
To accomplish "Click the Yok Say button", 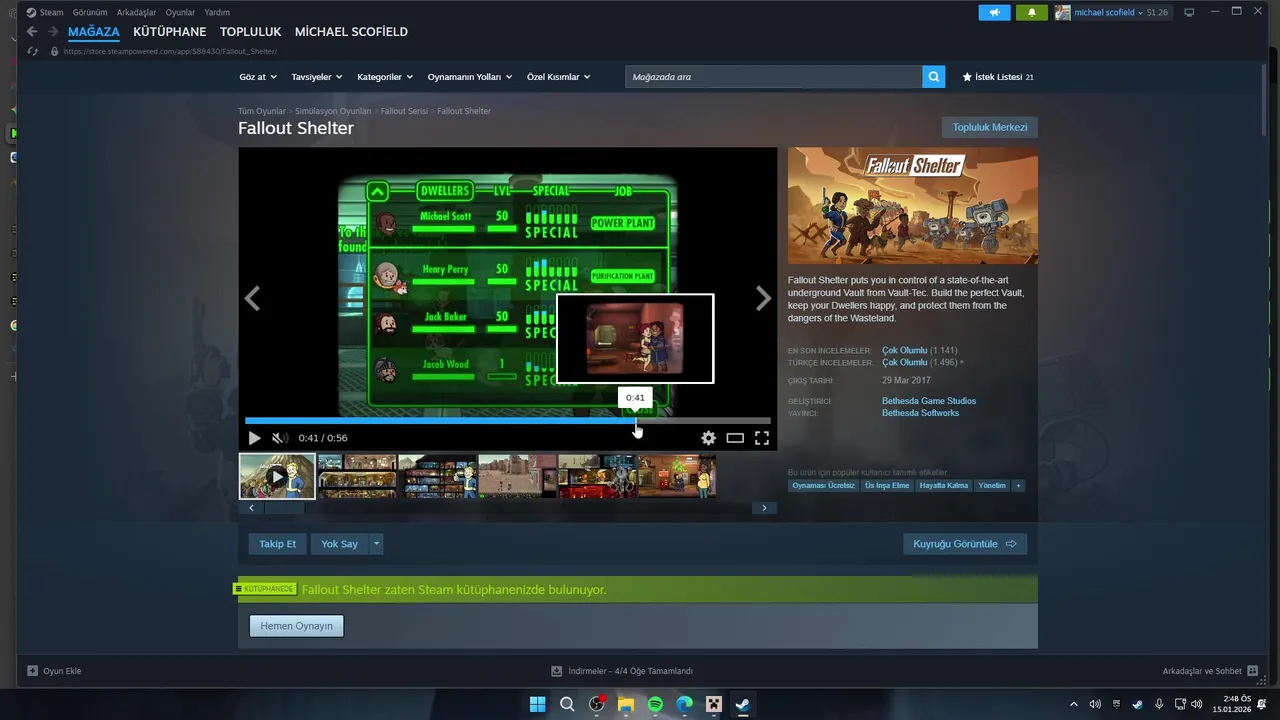I will 339,544.
